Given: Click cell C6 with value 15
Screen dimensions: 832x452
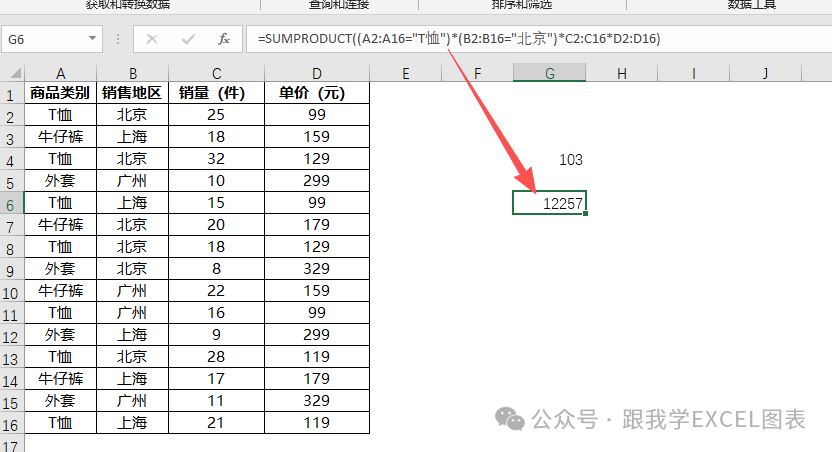Looking at the screenshot, I should (216, 203).
